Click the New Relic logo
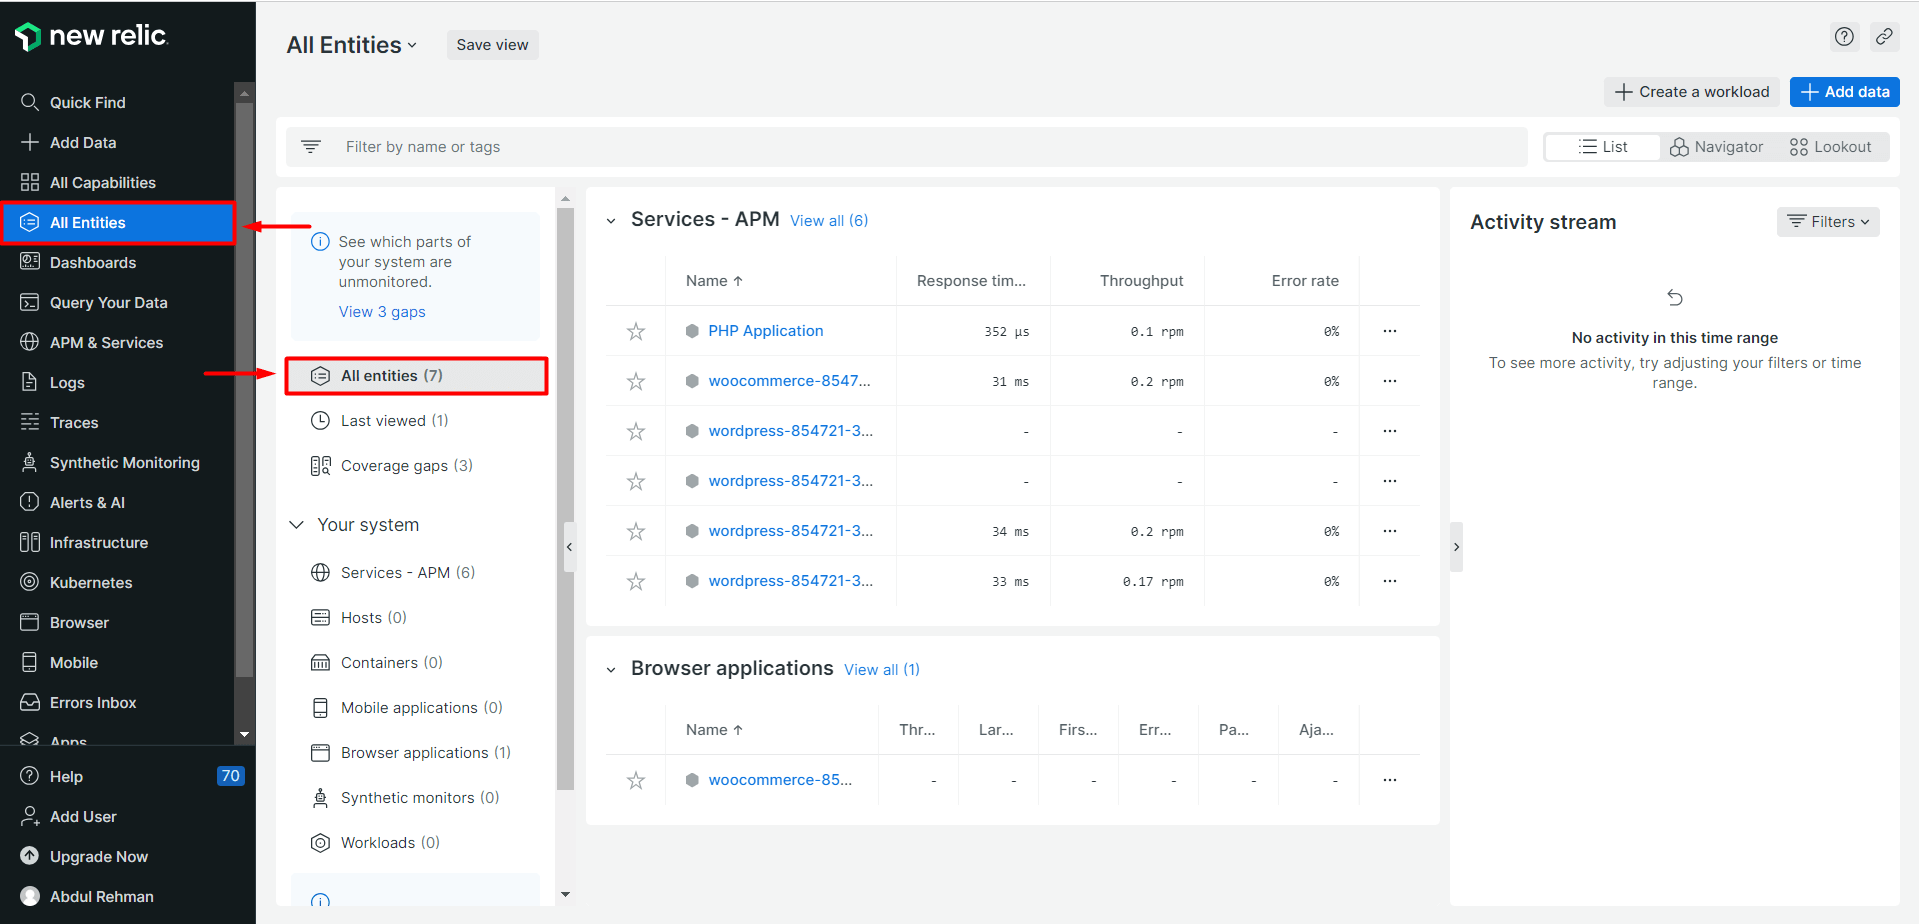Screen dimensions: 1919x924 92,36
